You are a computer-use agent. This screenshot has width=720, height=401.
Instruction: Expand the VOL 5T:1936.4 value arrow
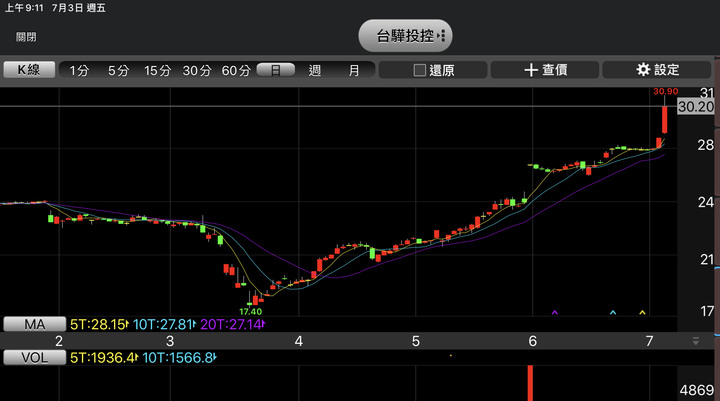(x=136, y=358)
